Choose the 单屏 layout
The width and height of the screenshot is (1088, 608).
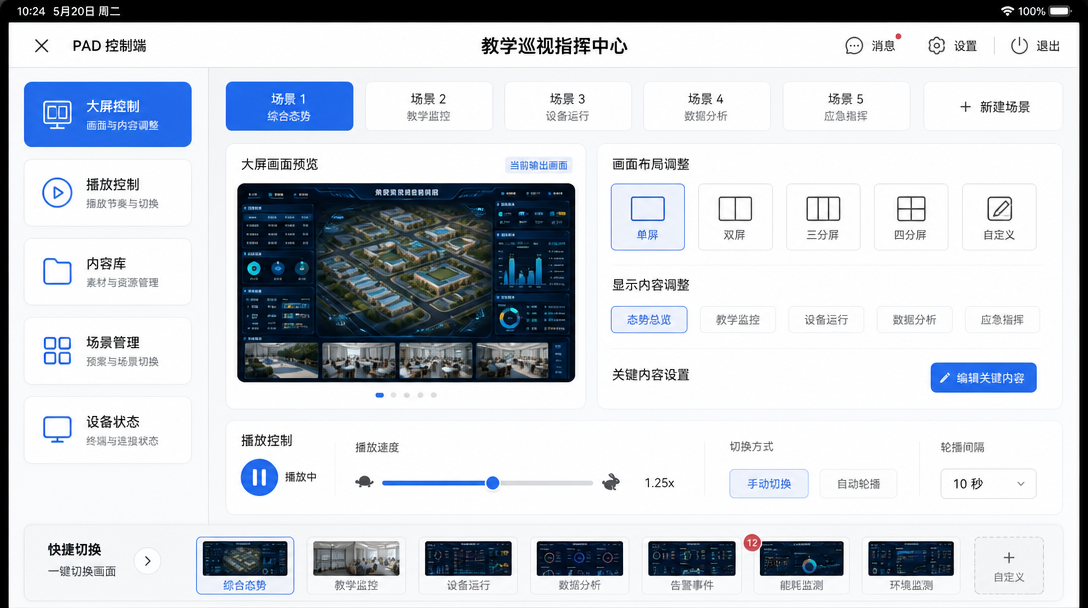point(647,217)
